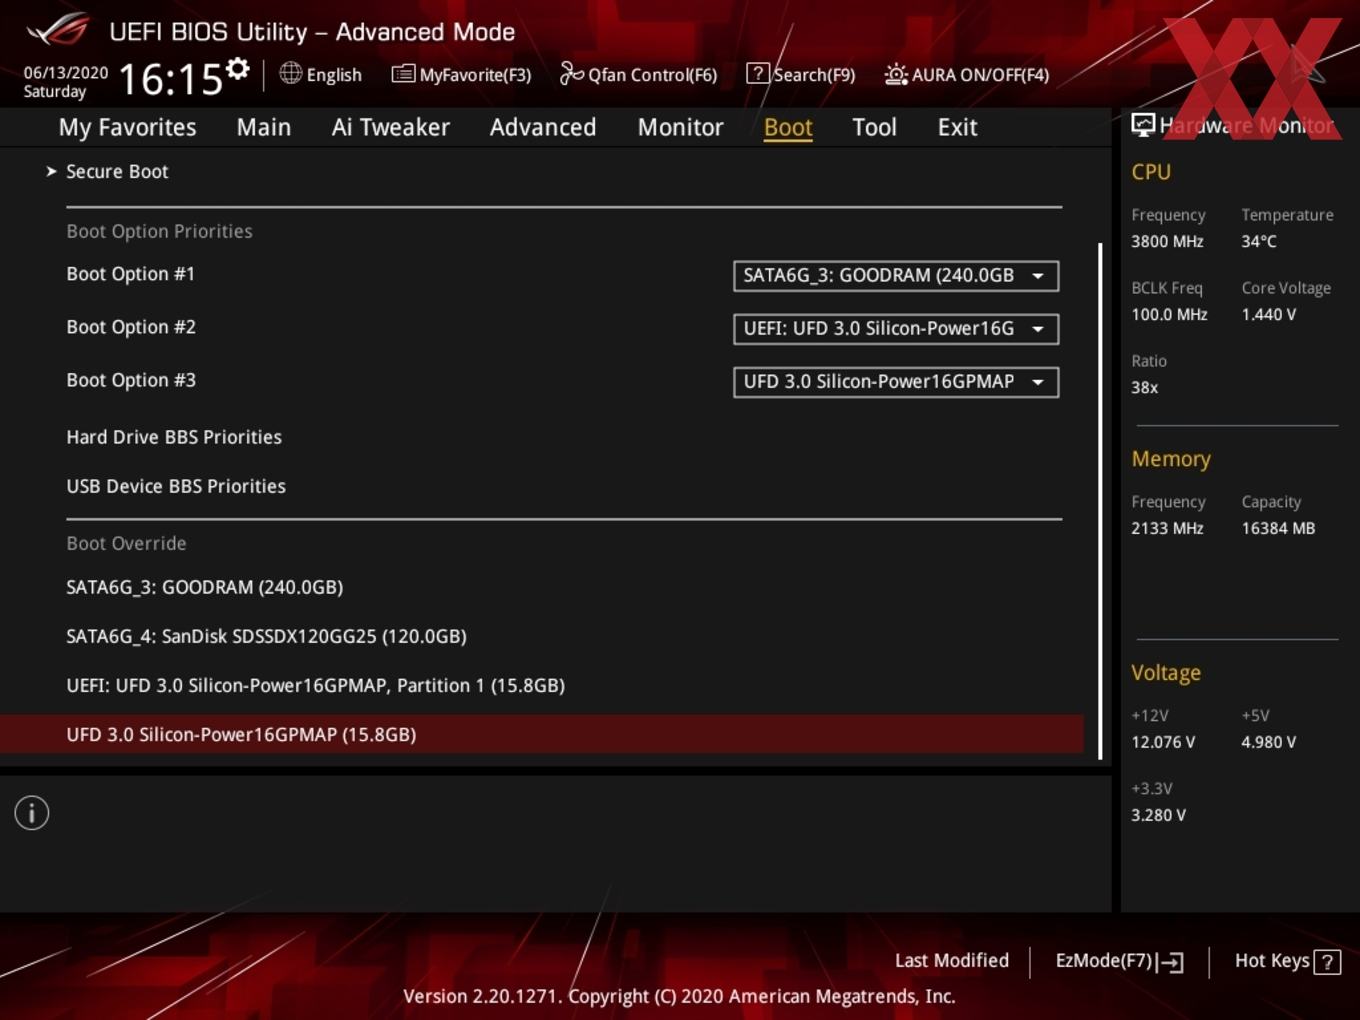
Task: Click the BCLK Freq 100.0 MHz value
Action: 1169,314
